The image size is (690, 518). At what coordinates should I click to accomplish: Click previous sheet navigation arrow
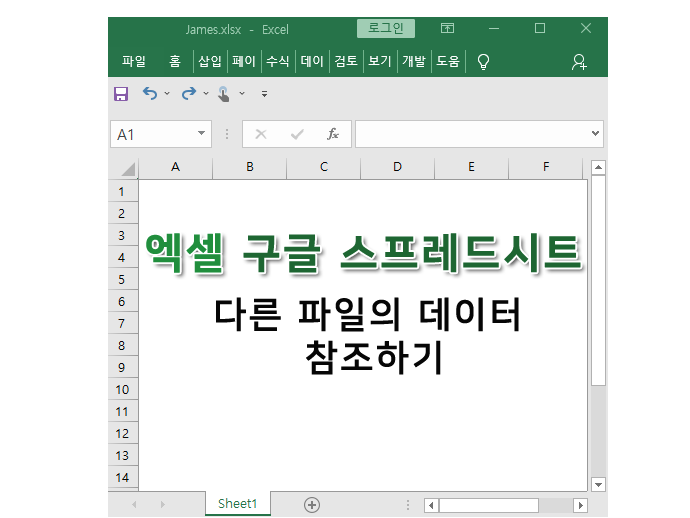coord(134,504)
